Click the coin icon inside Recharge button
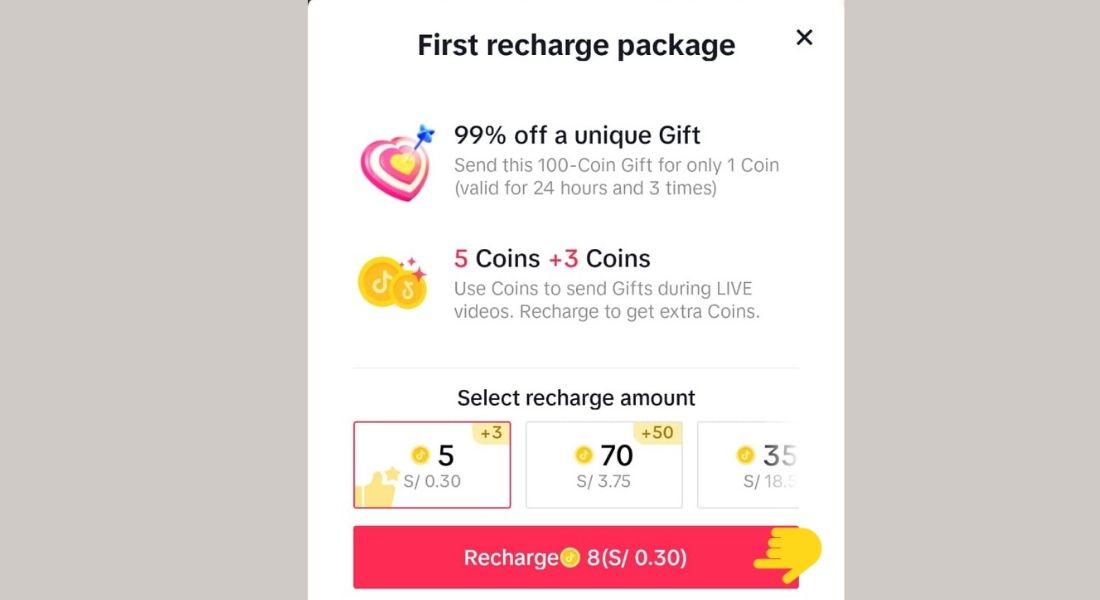1100x600 pixels. click(x=571, y=558)
